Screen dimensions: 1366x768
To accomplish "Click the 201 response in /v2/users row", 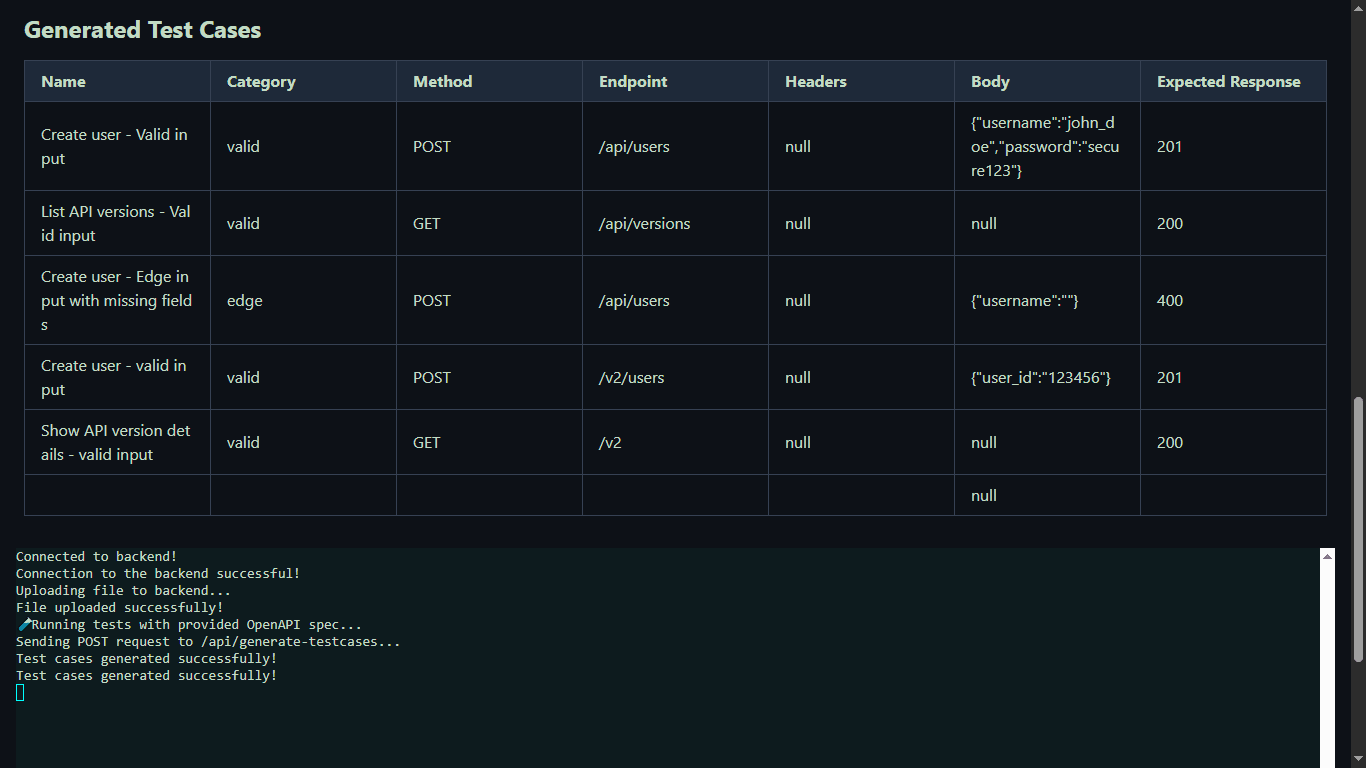I will [1233, 377].
